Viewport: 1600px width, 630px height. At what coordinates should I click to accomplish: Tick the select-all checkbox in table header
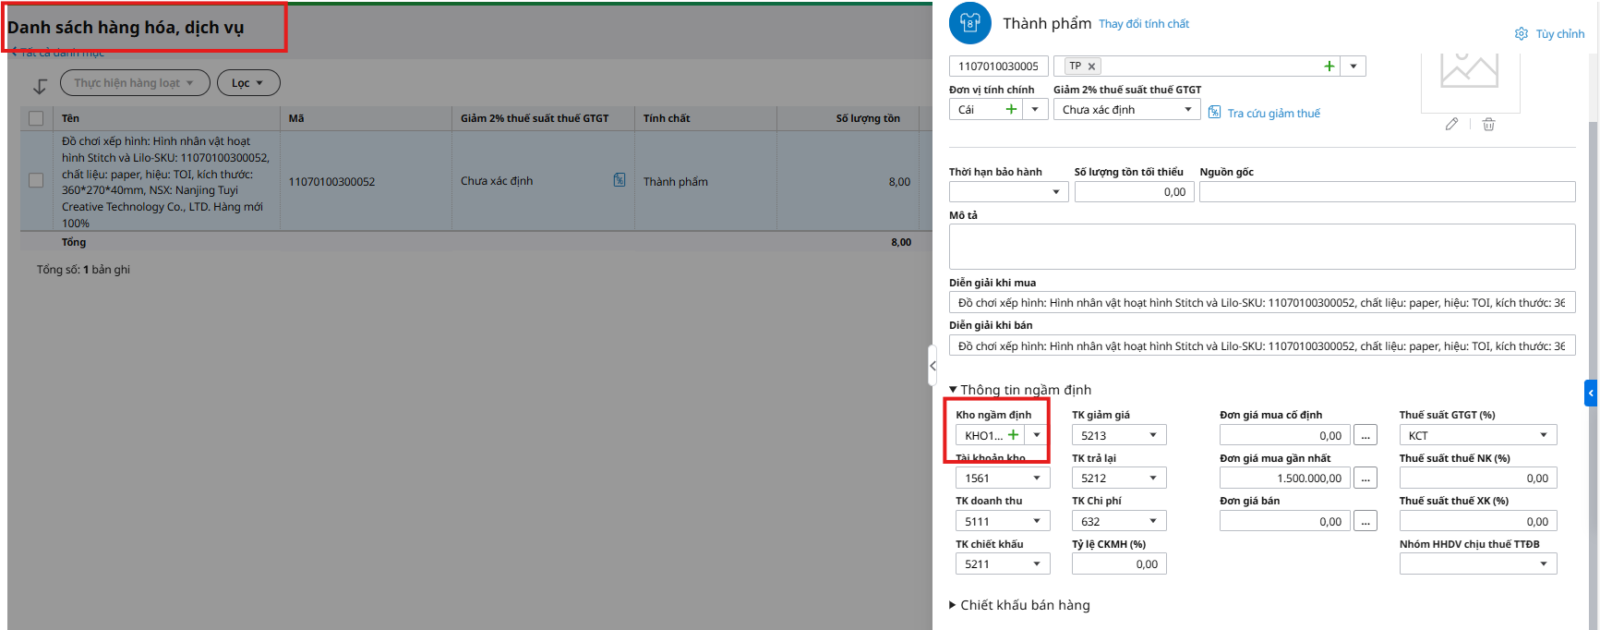[36, 118]
